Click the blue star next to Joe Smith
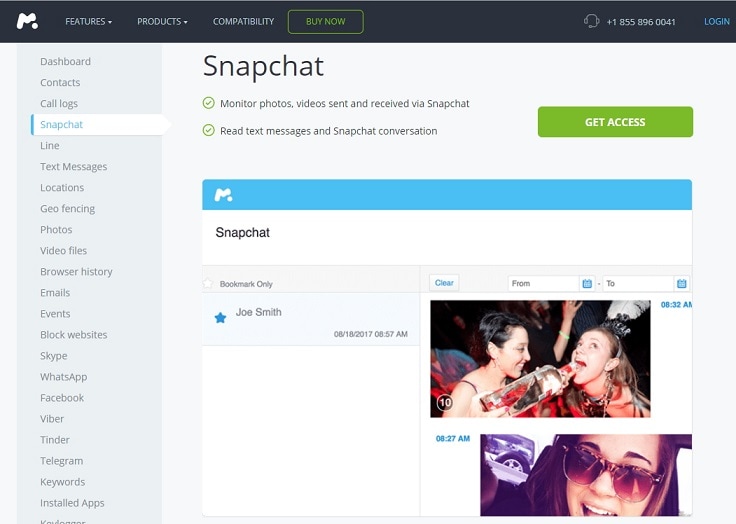 (220, 318)
